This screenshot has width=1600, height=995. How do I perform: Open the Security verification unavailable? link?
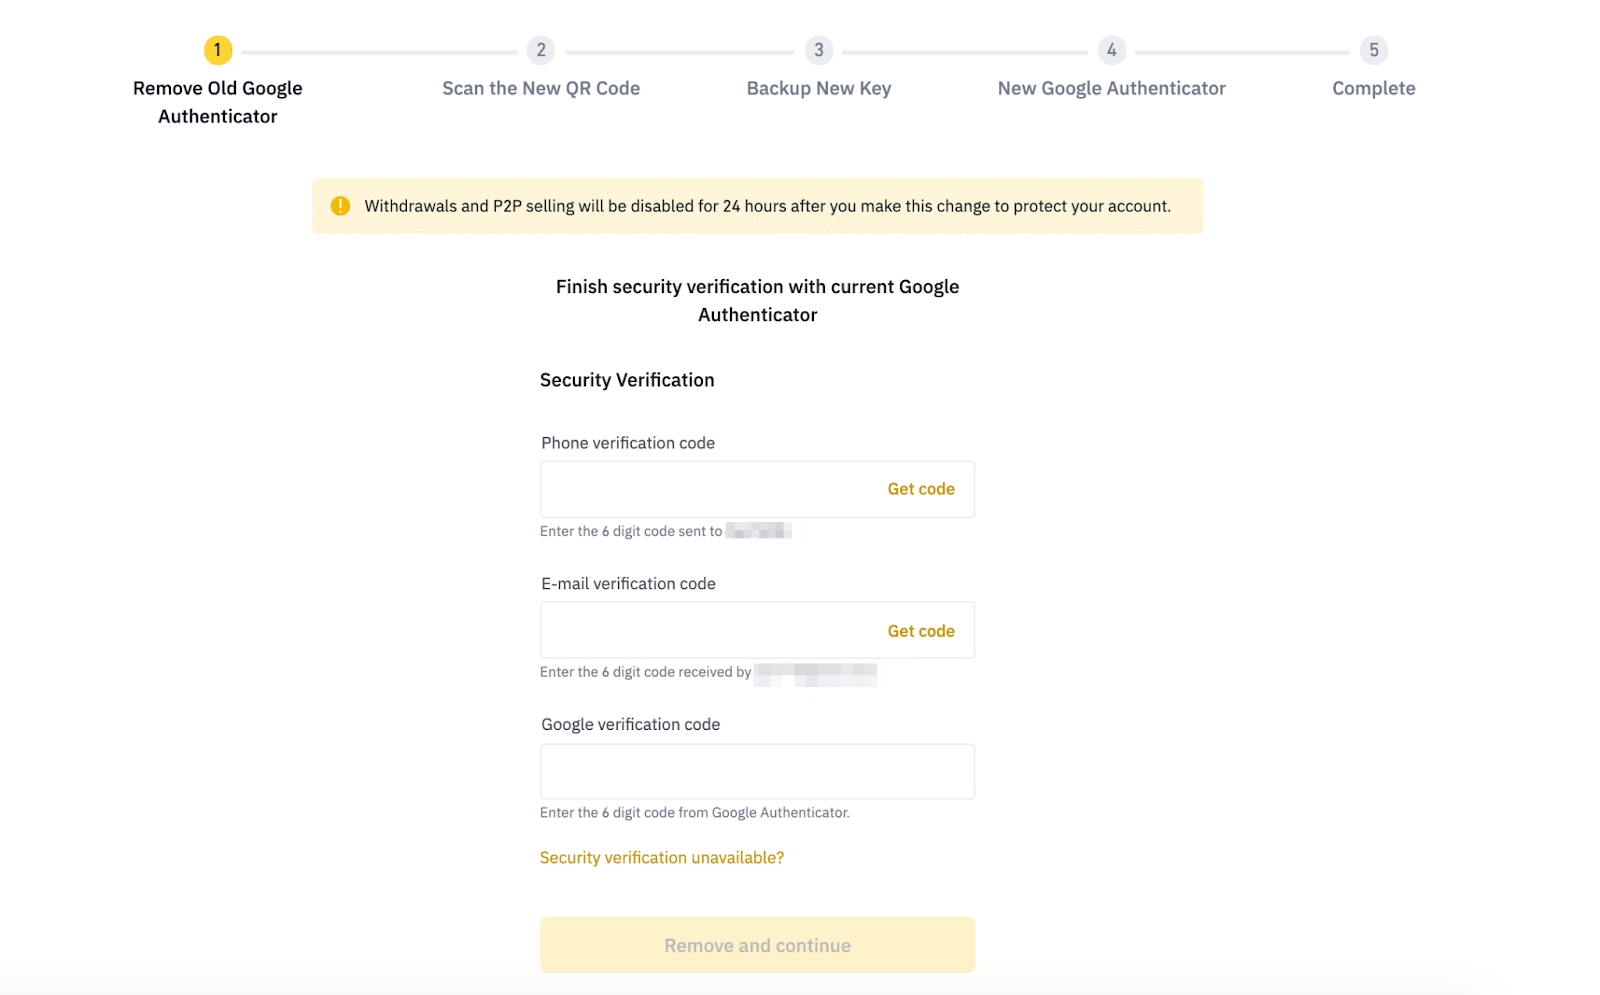(x=661, y=858)
